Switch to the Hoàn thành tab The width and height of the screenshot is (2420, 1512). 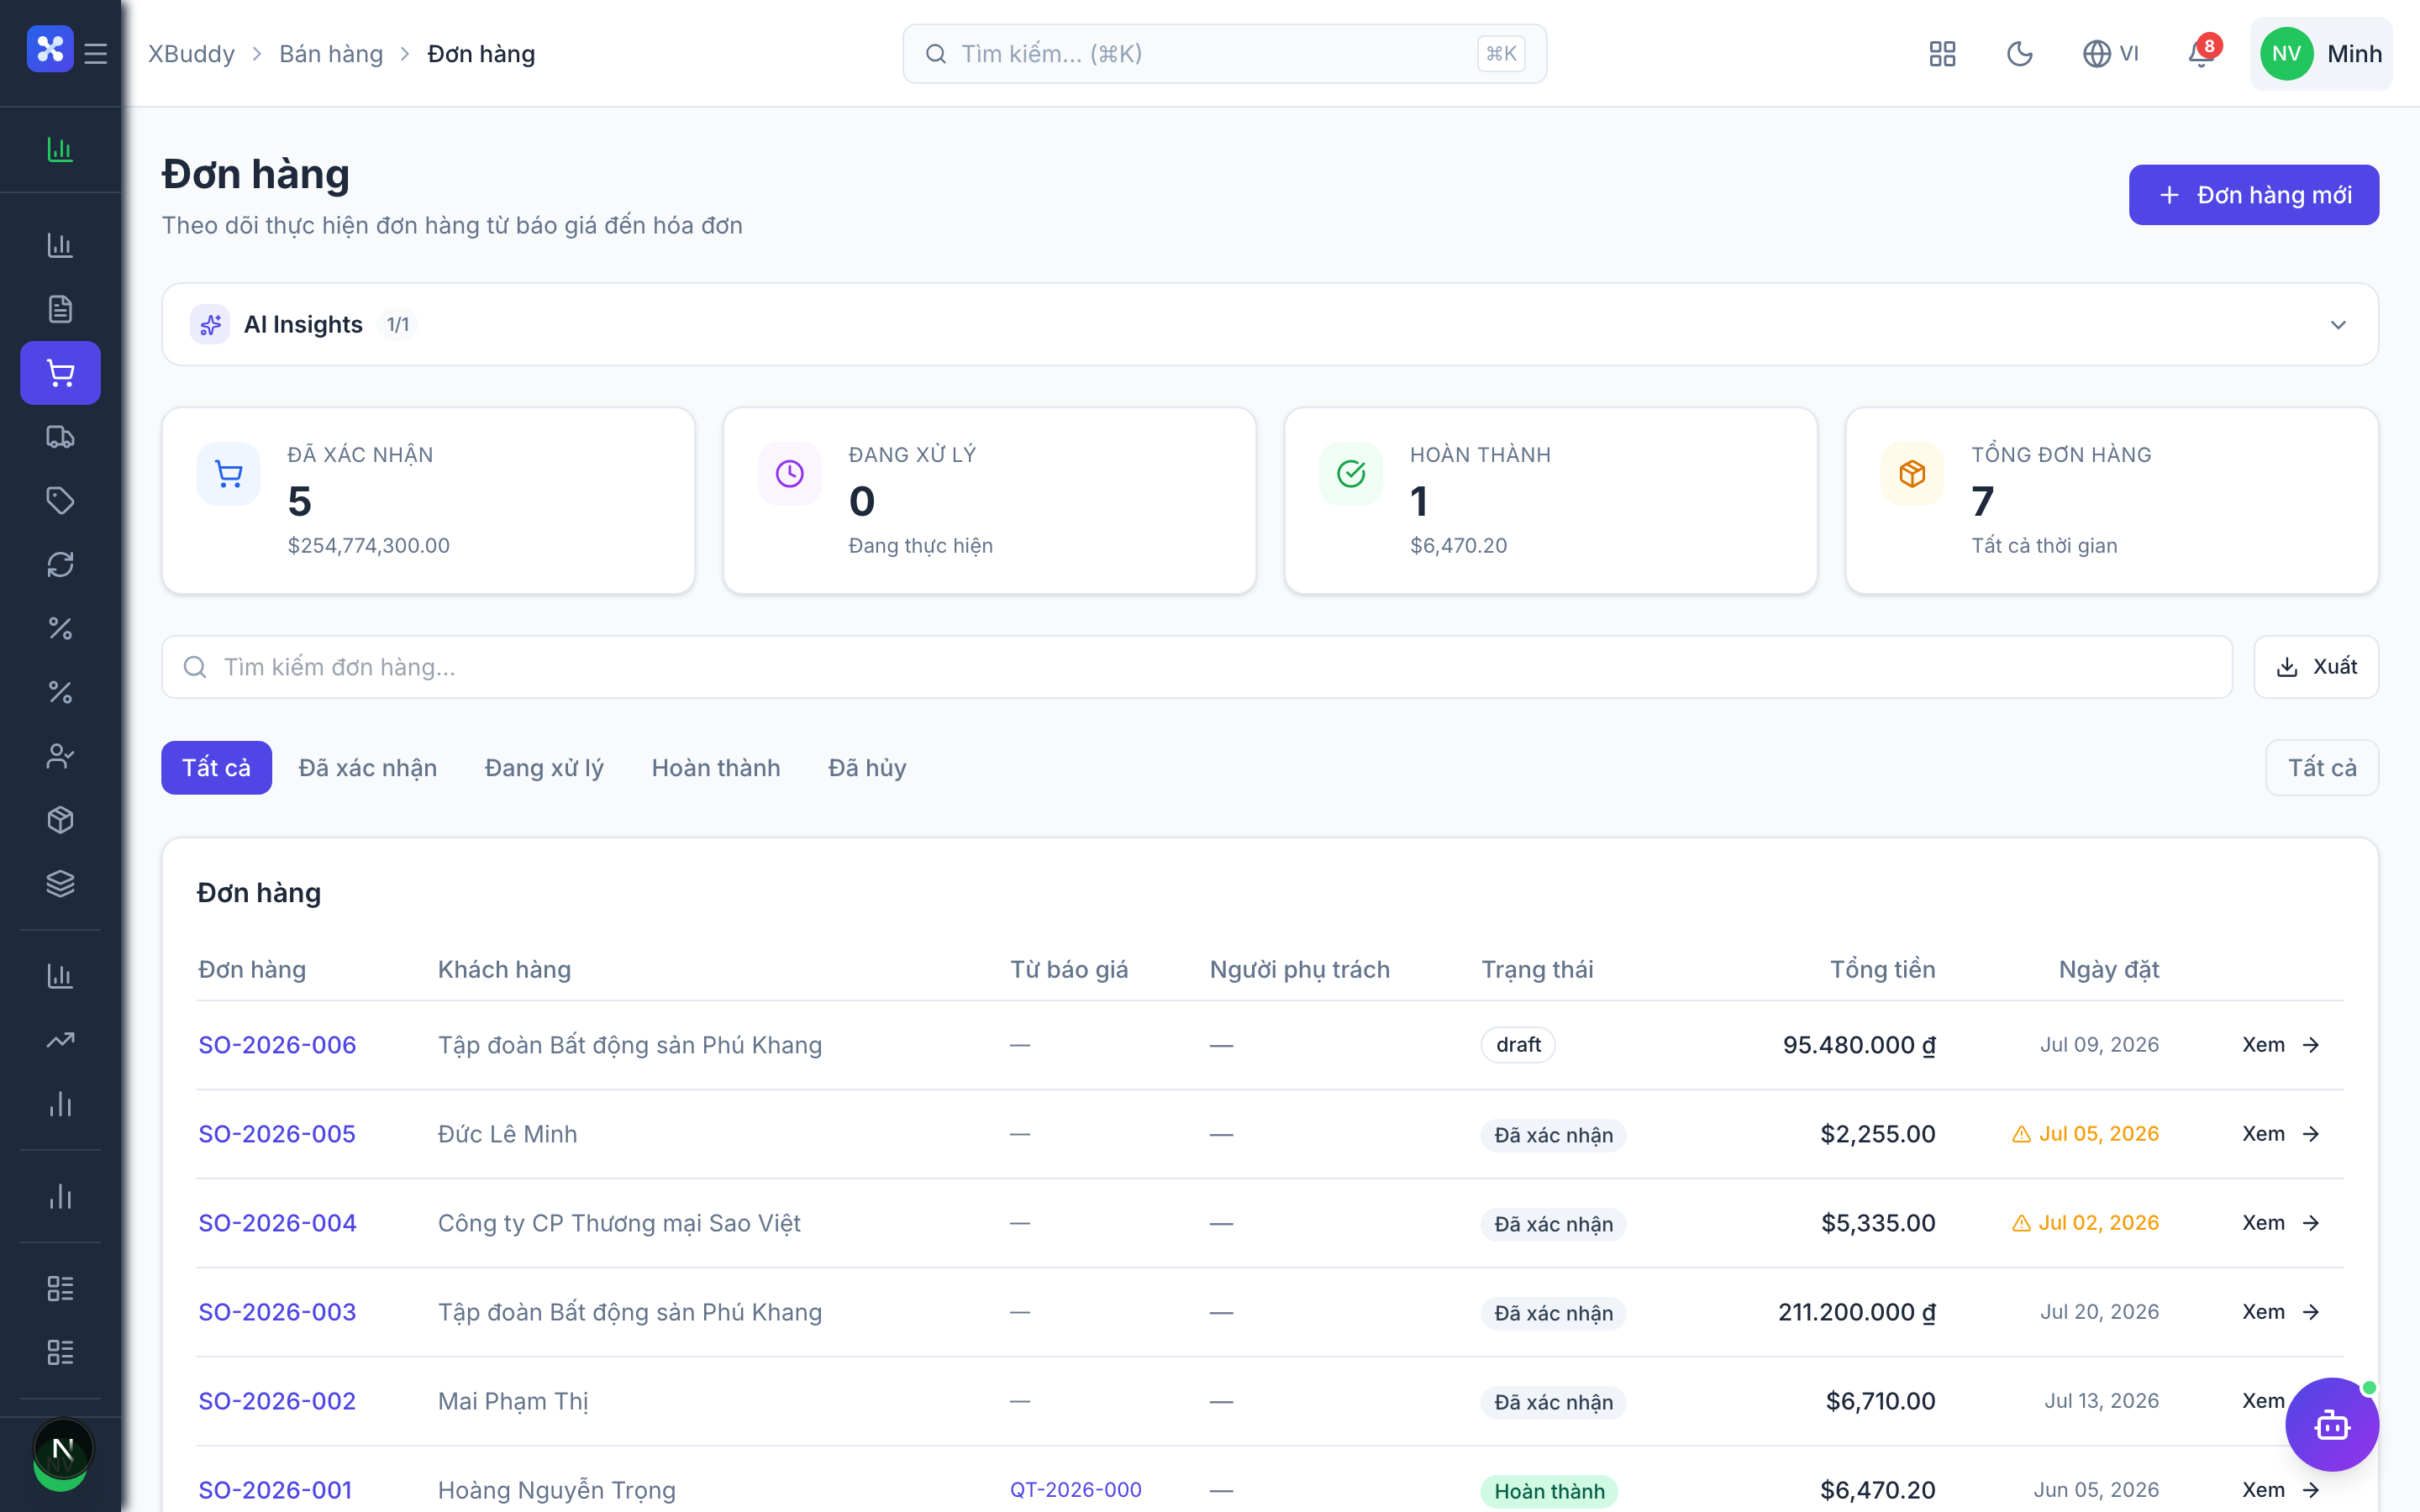click(716, 767)
